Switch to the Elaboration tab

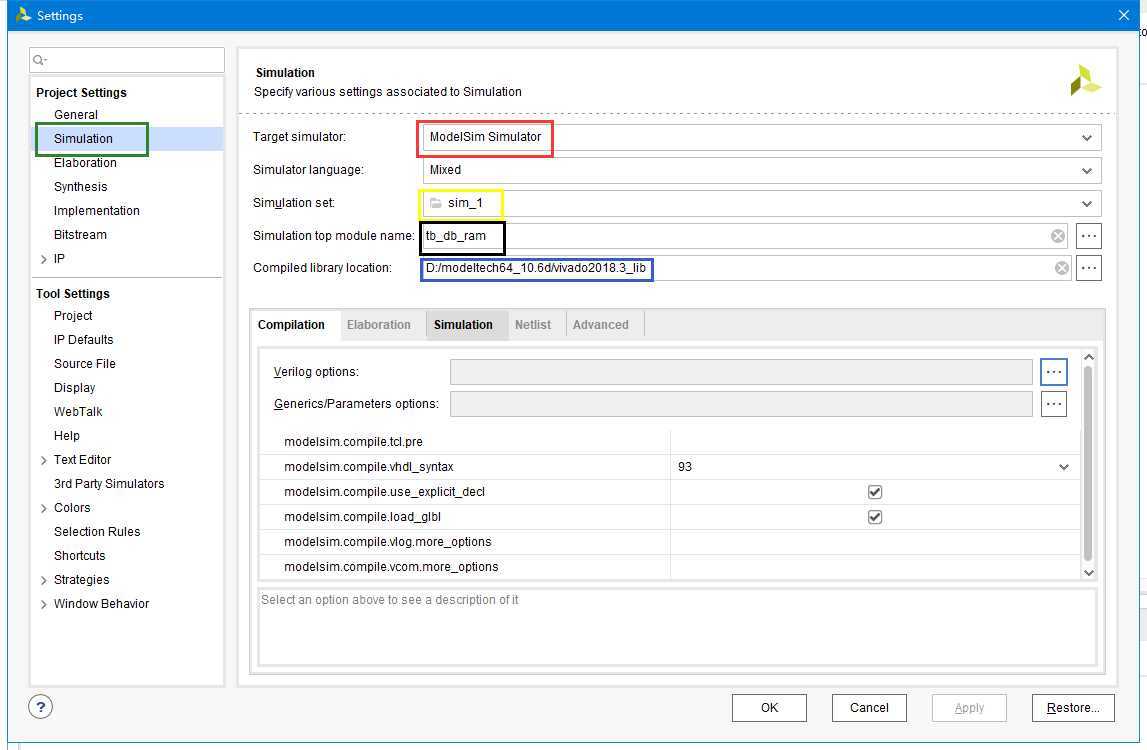(x=378, y=325)
